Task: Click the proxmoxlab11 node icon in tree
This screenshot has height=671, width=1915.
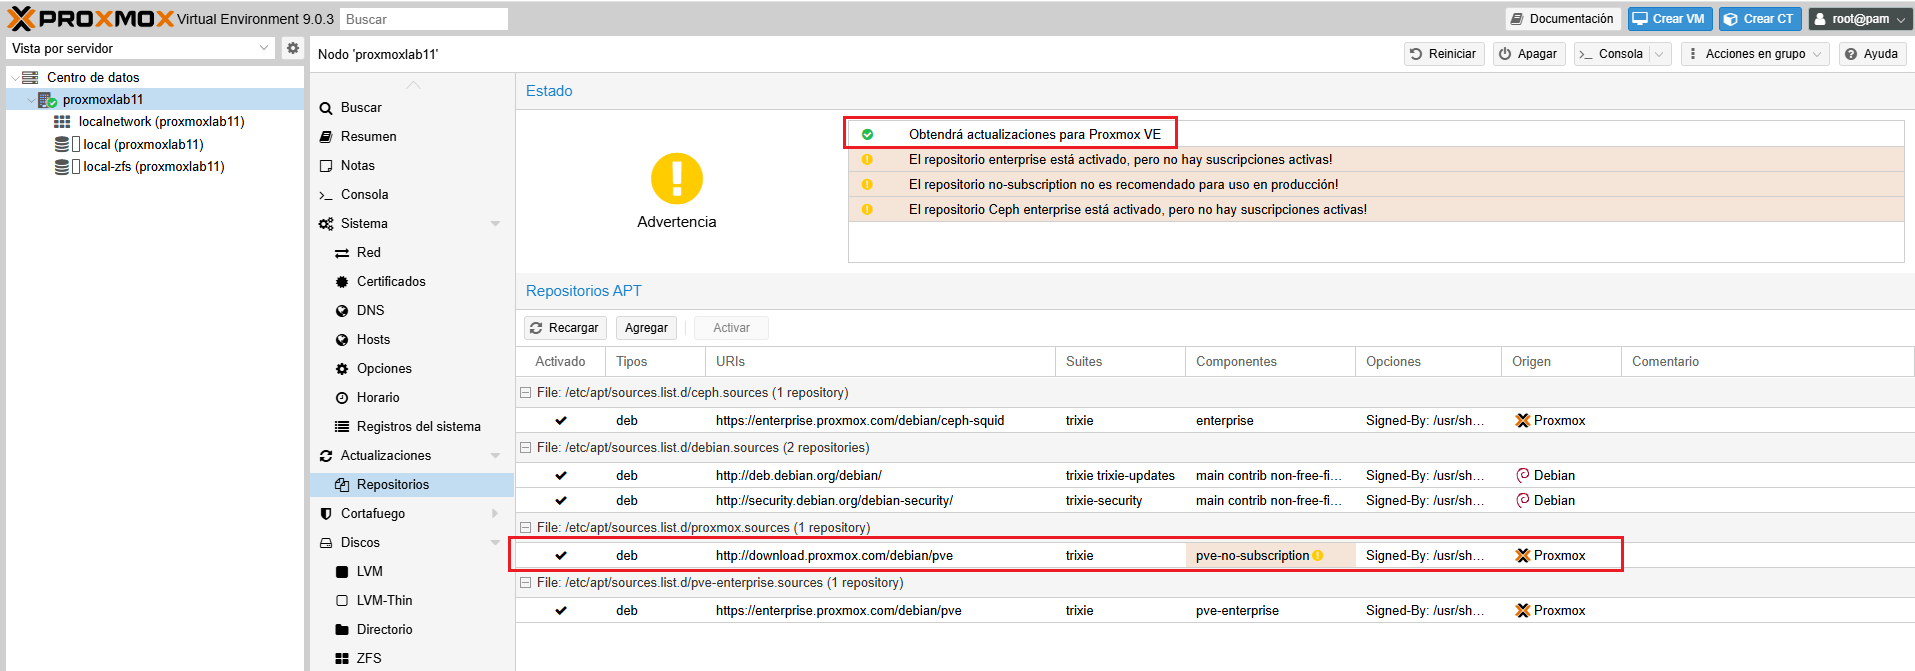Action: point(47,99)
